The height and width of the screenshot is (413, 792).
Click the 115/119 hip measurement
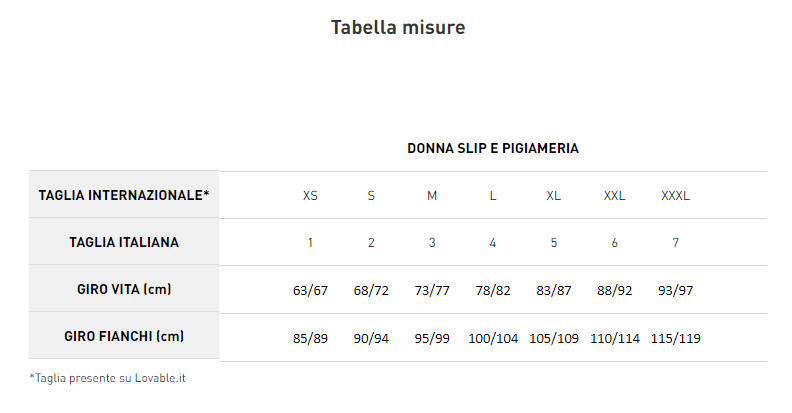click(675, 339)
